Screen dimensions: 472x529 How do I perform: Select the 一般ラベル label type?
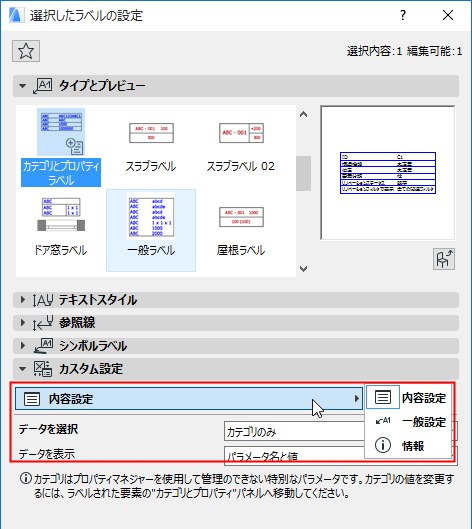click(x=151, y=230)
